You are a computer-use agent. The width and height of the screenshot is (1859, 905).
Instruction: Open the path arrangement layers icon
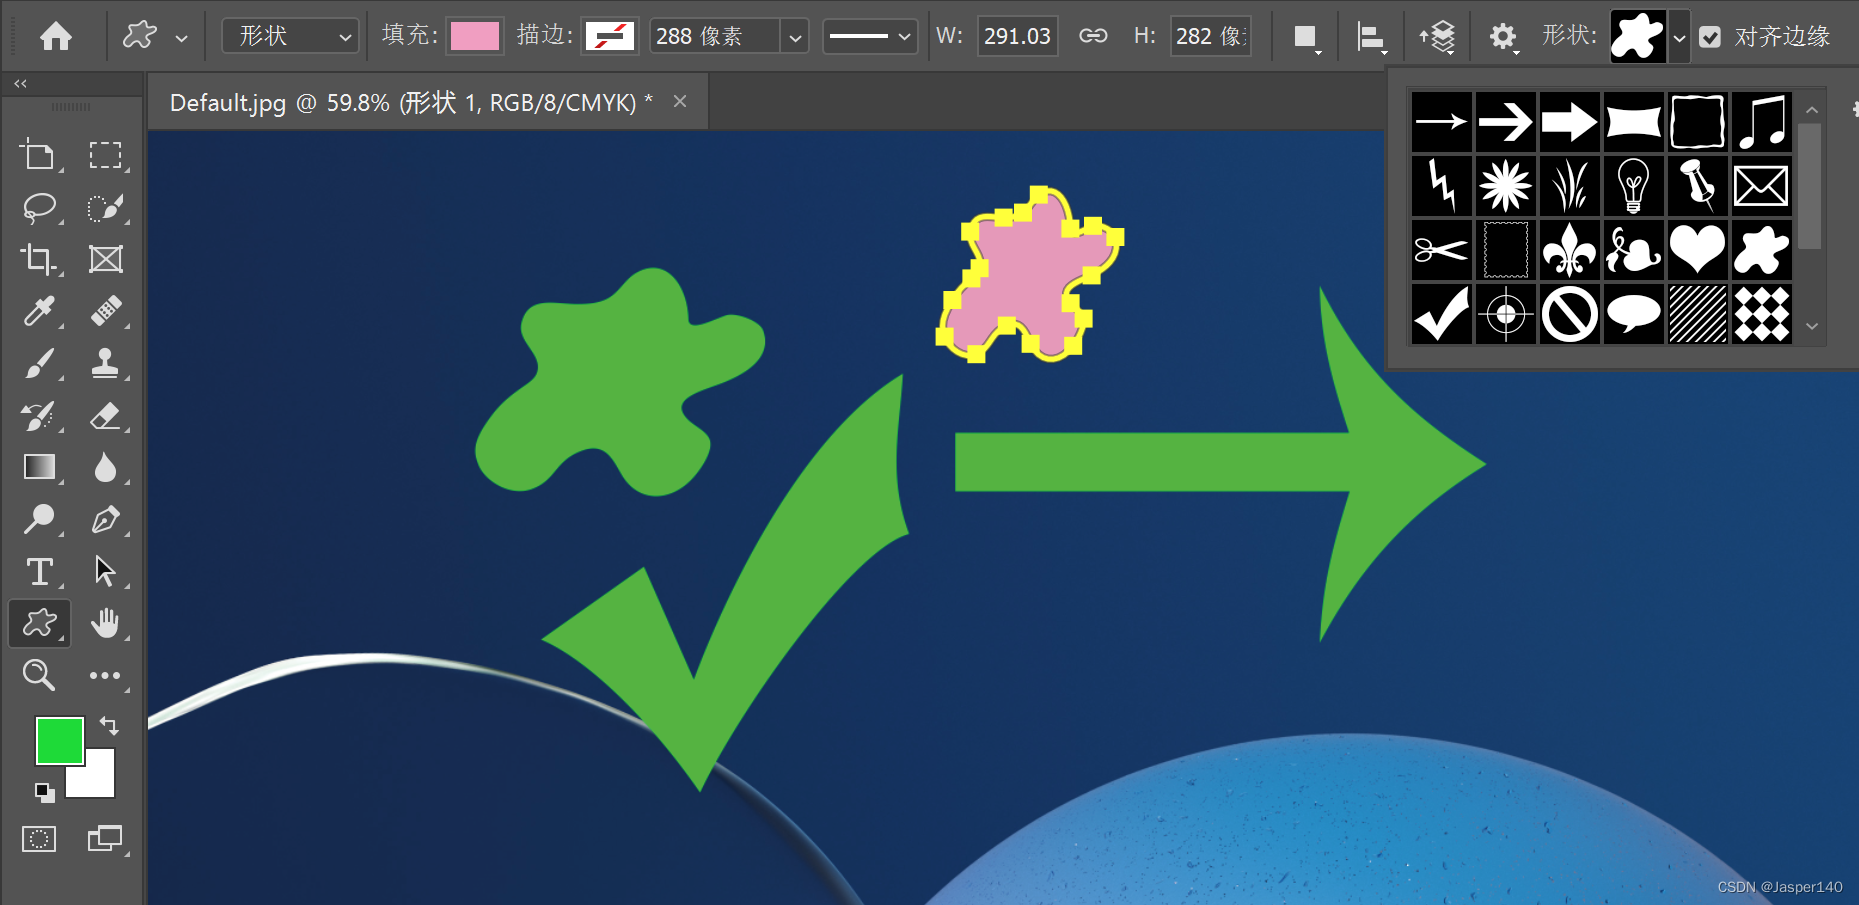pyautogui.click(x=1437, y=38)
